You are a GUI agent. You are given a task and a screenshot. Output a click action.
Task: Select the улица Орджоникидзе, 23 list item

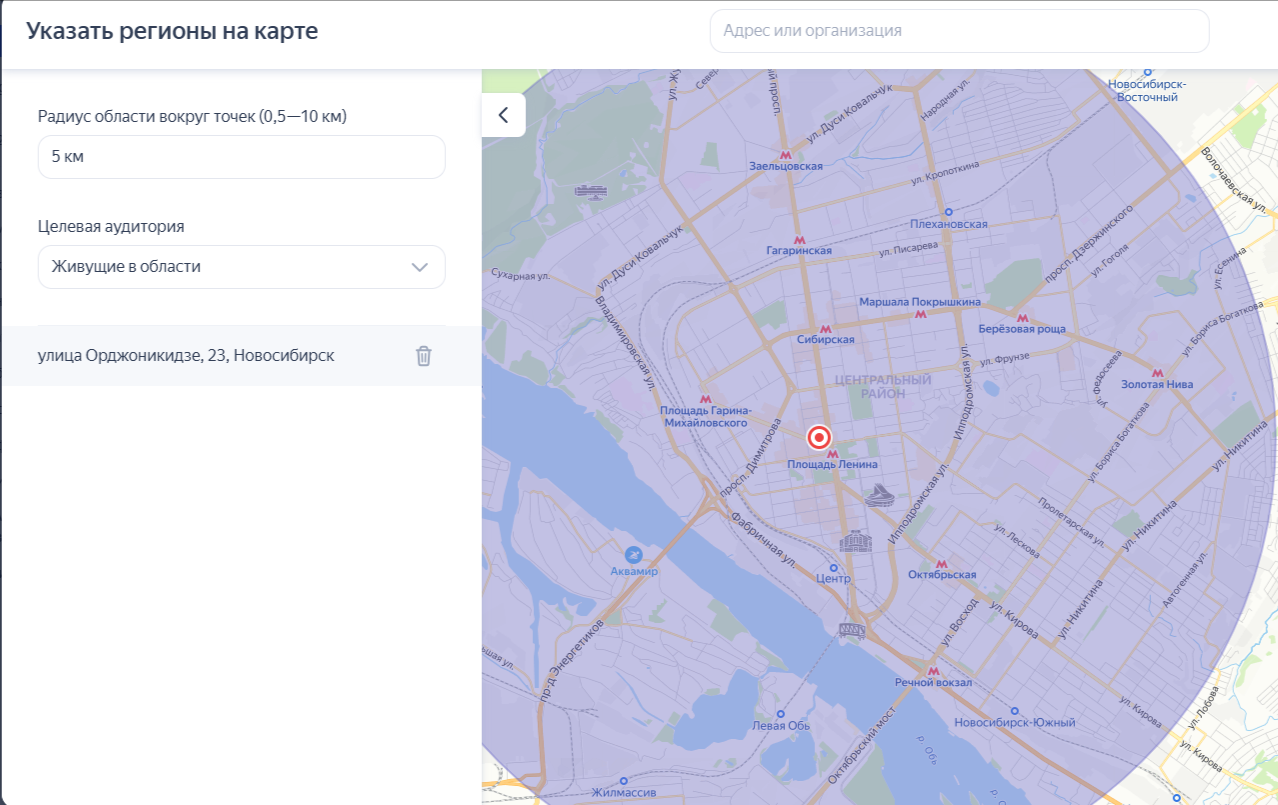coord(186,355)
